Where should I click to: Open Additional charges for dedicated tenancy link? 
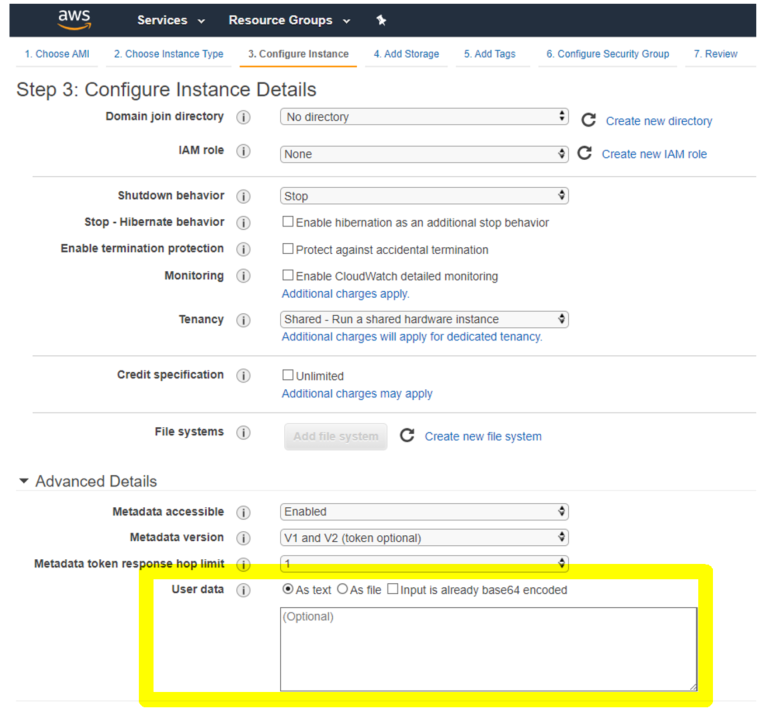pyautogui.click(x=412, y=337)
